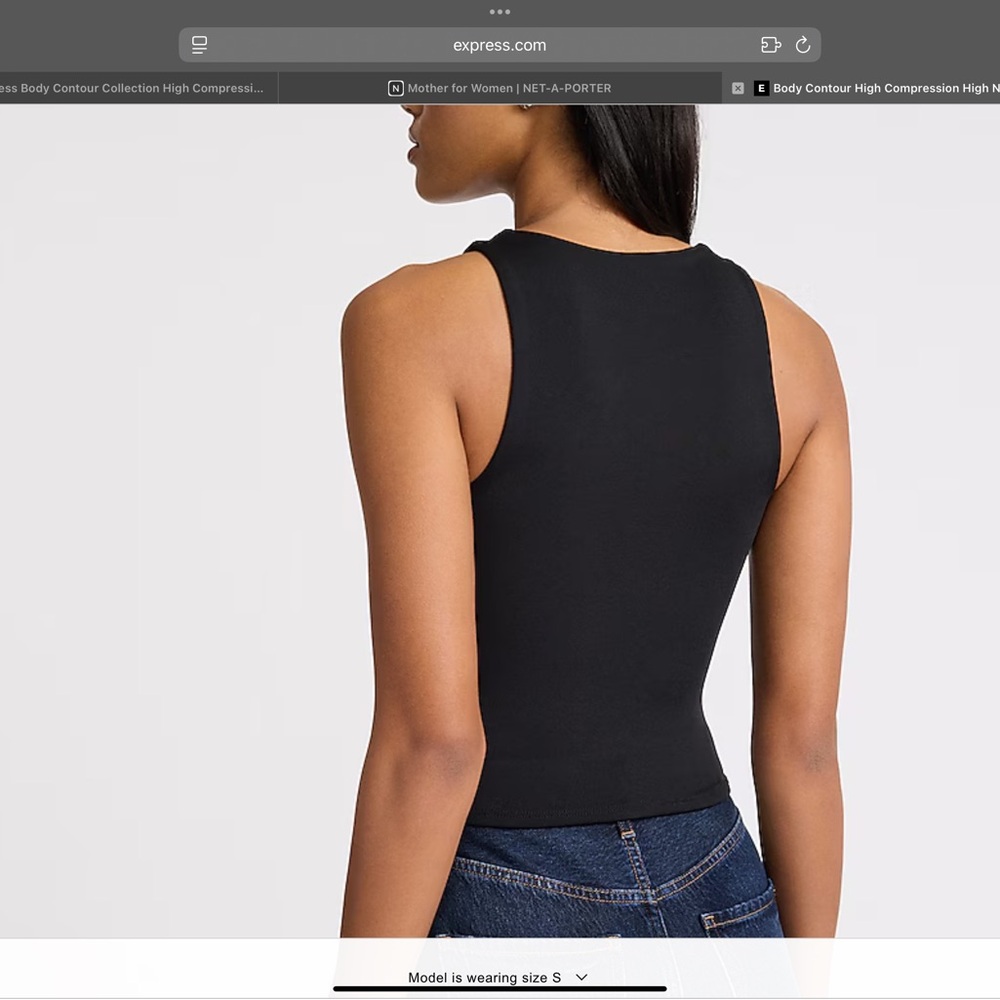Open the page menu icon in address bar
Image resolution: width=1000 pixels, height=1000 pixels.
199,45
